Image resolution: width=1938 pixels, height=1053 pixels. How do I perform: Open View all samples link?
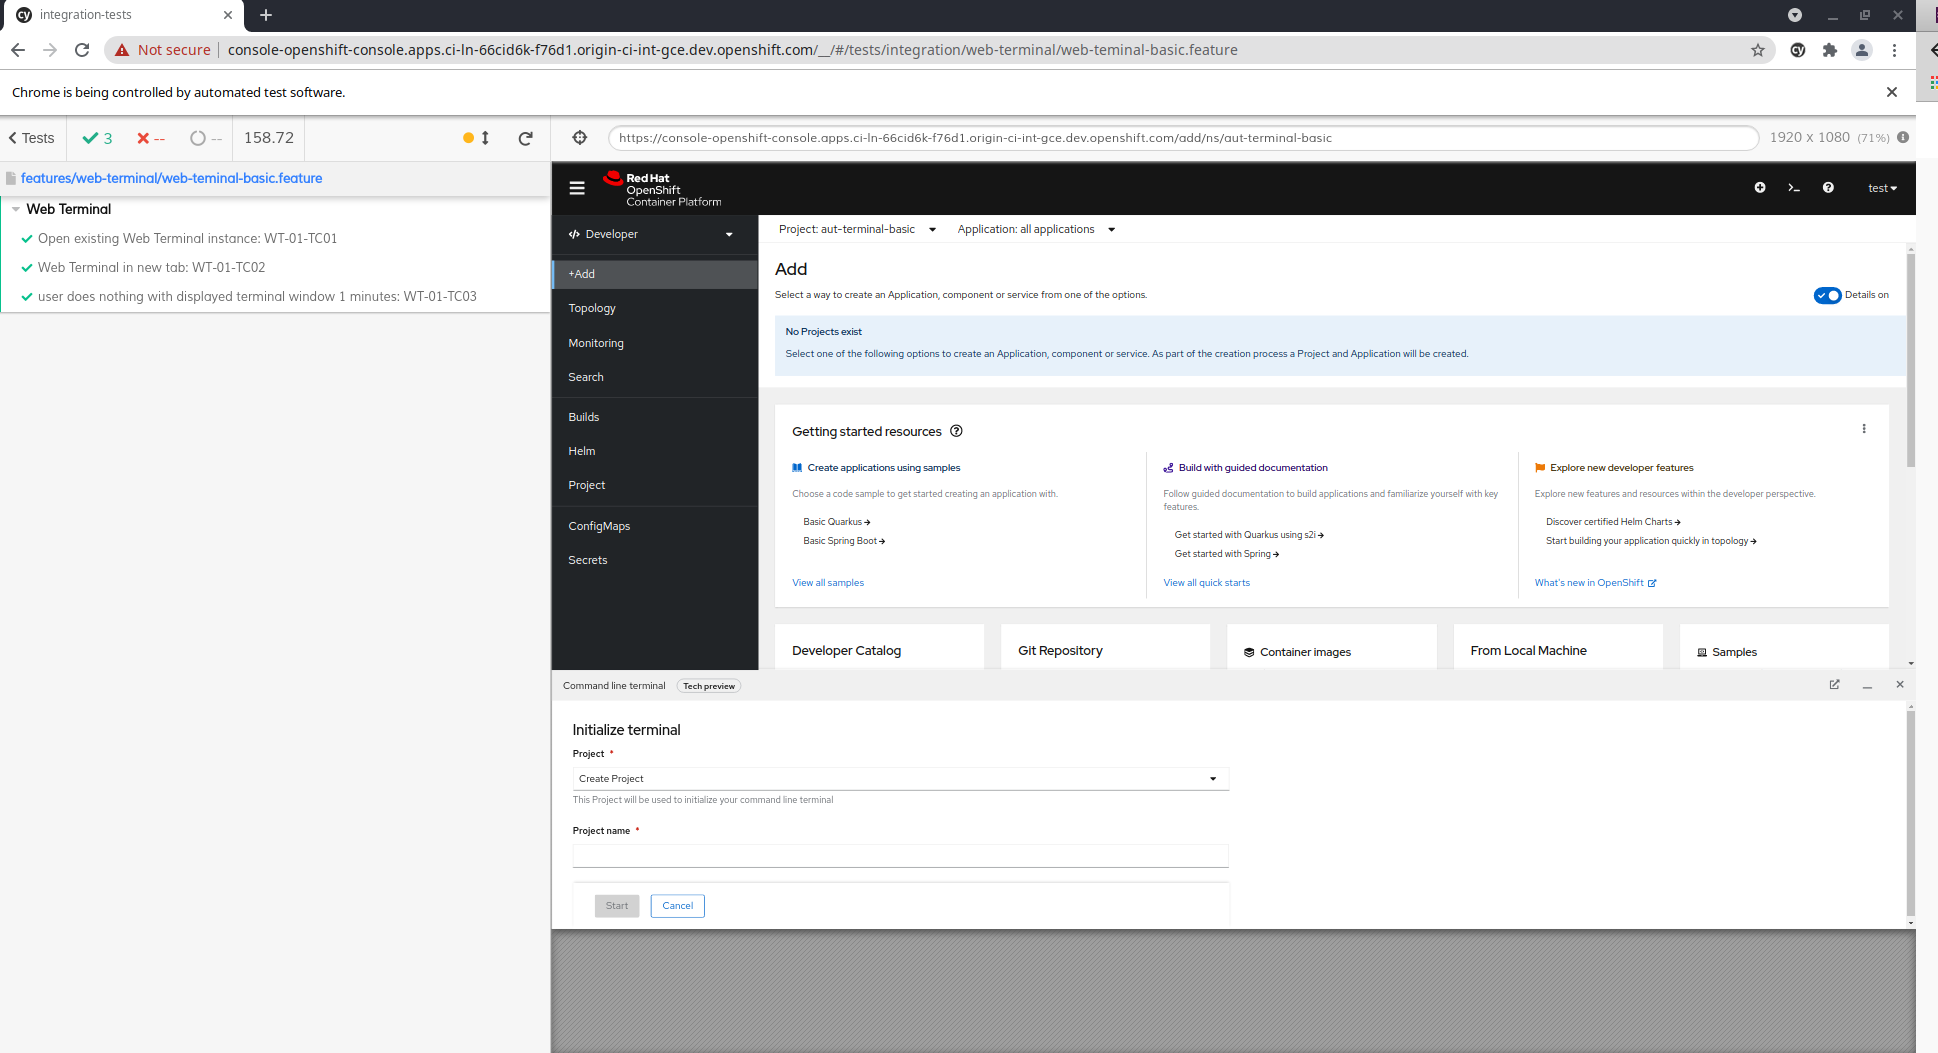pos(828,583)
